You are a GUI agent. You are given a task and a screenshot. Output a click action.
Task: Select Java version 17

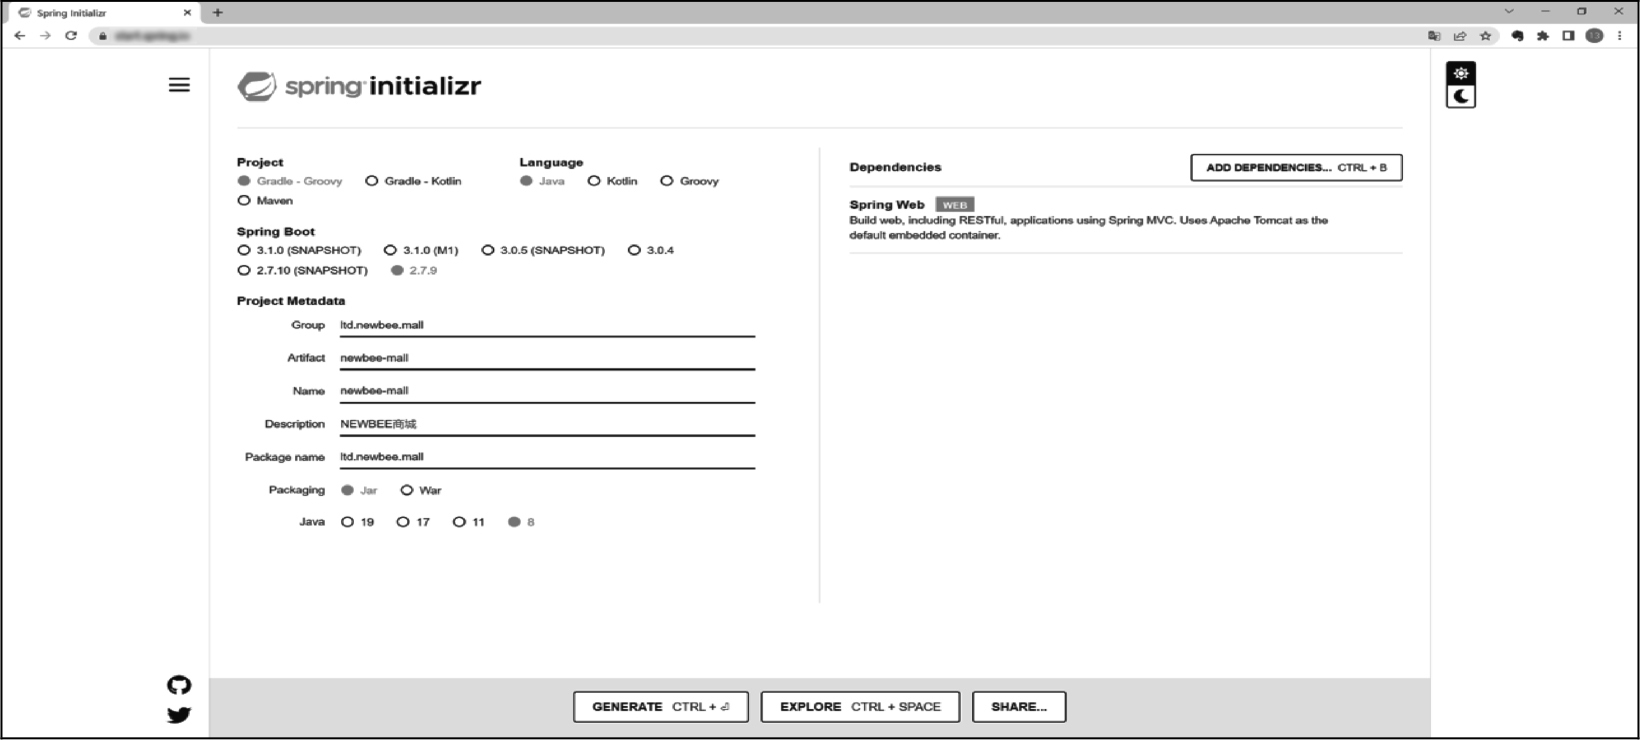point(413,522)
